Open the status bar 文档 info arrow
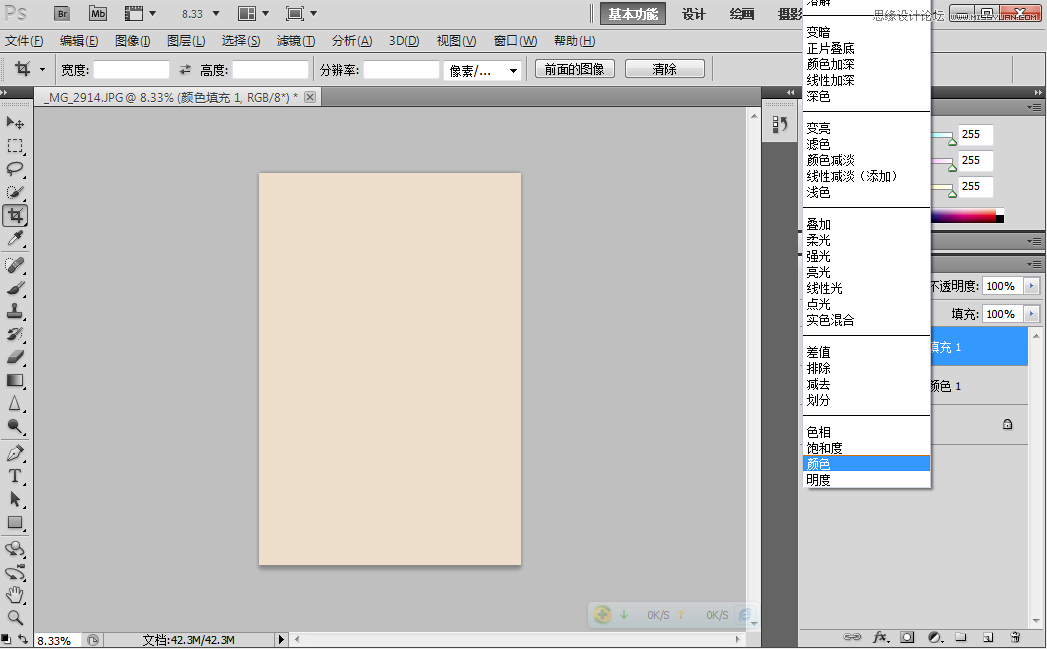The width and height of the screenshot is (1047, 649). coord(281,640)
